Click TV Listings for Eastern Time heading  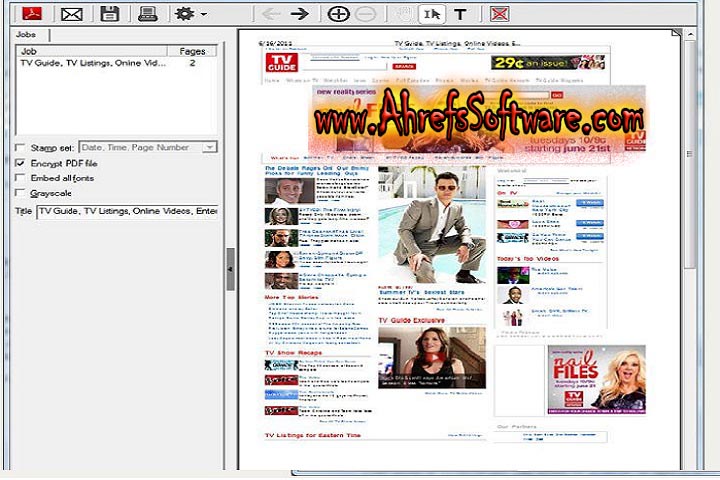[x=313, y=435]
